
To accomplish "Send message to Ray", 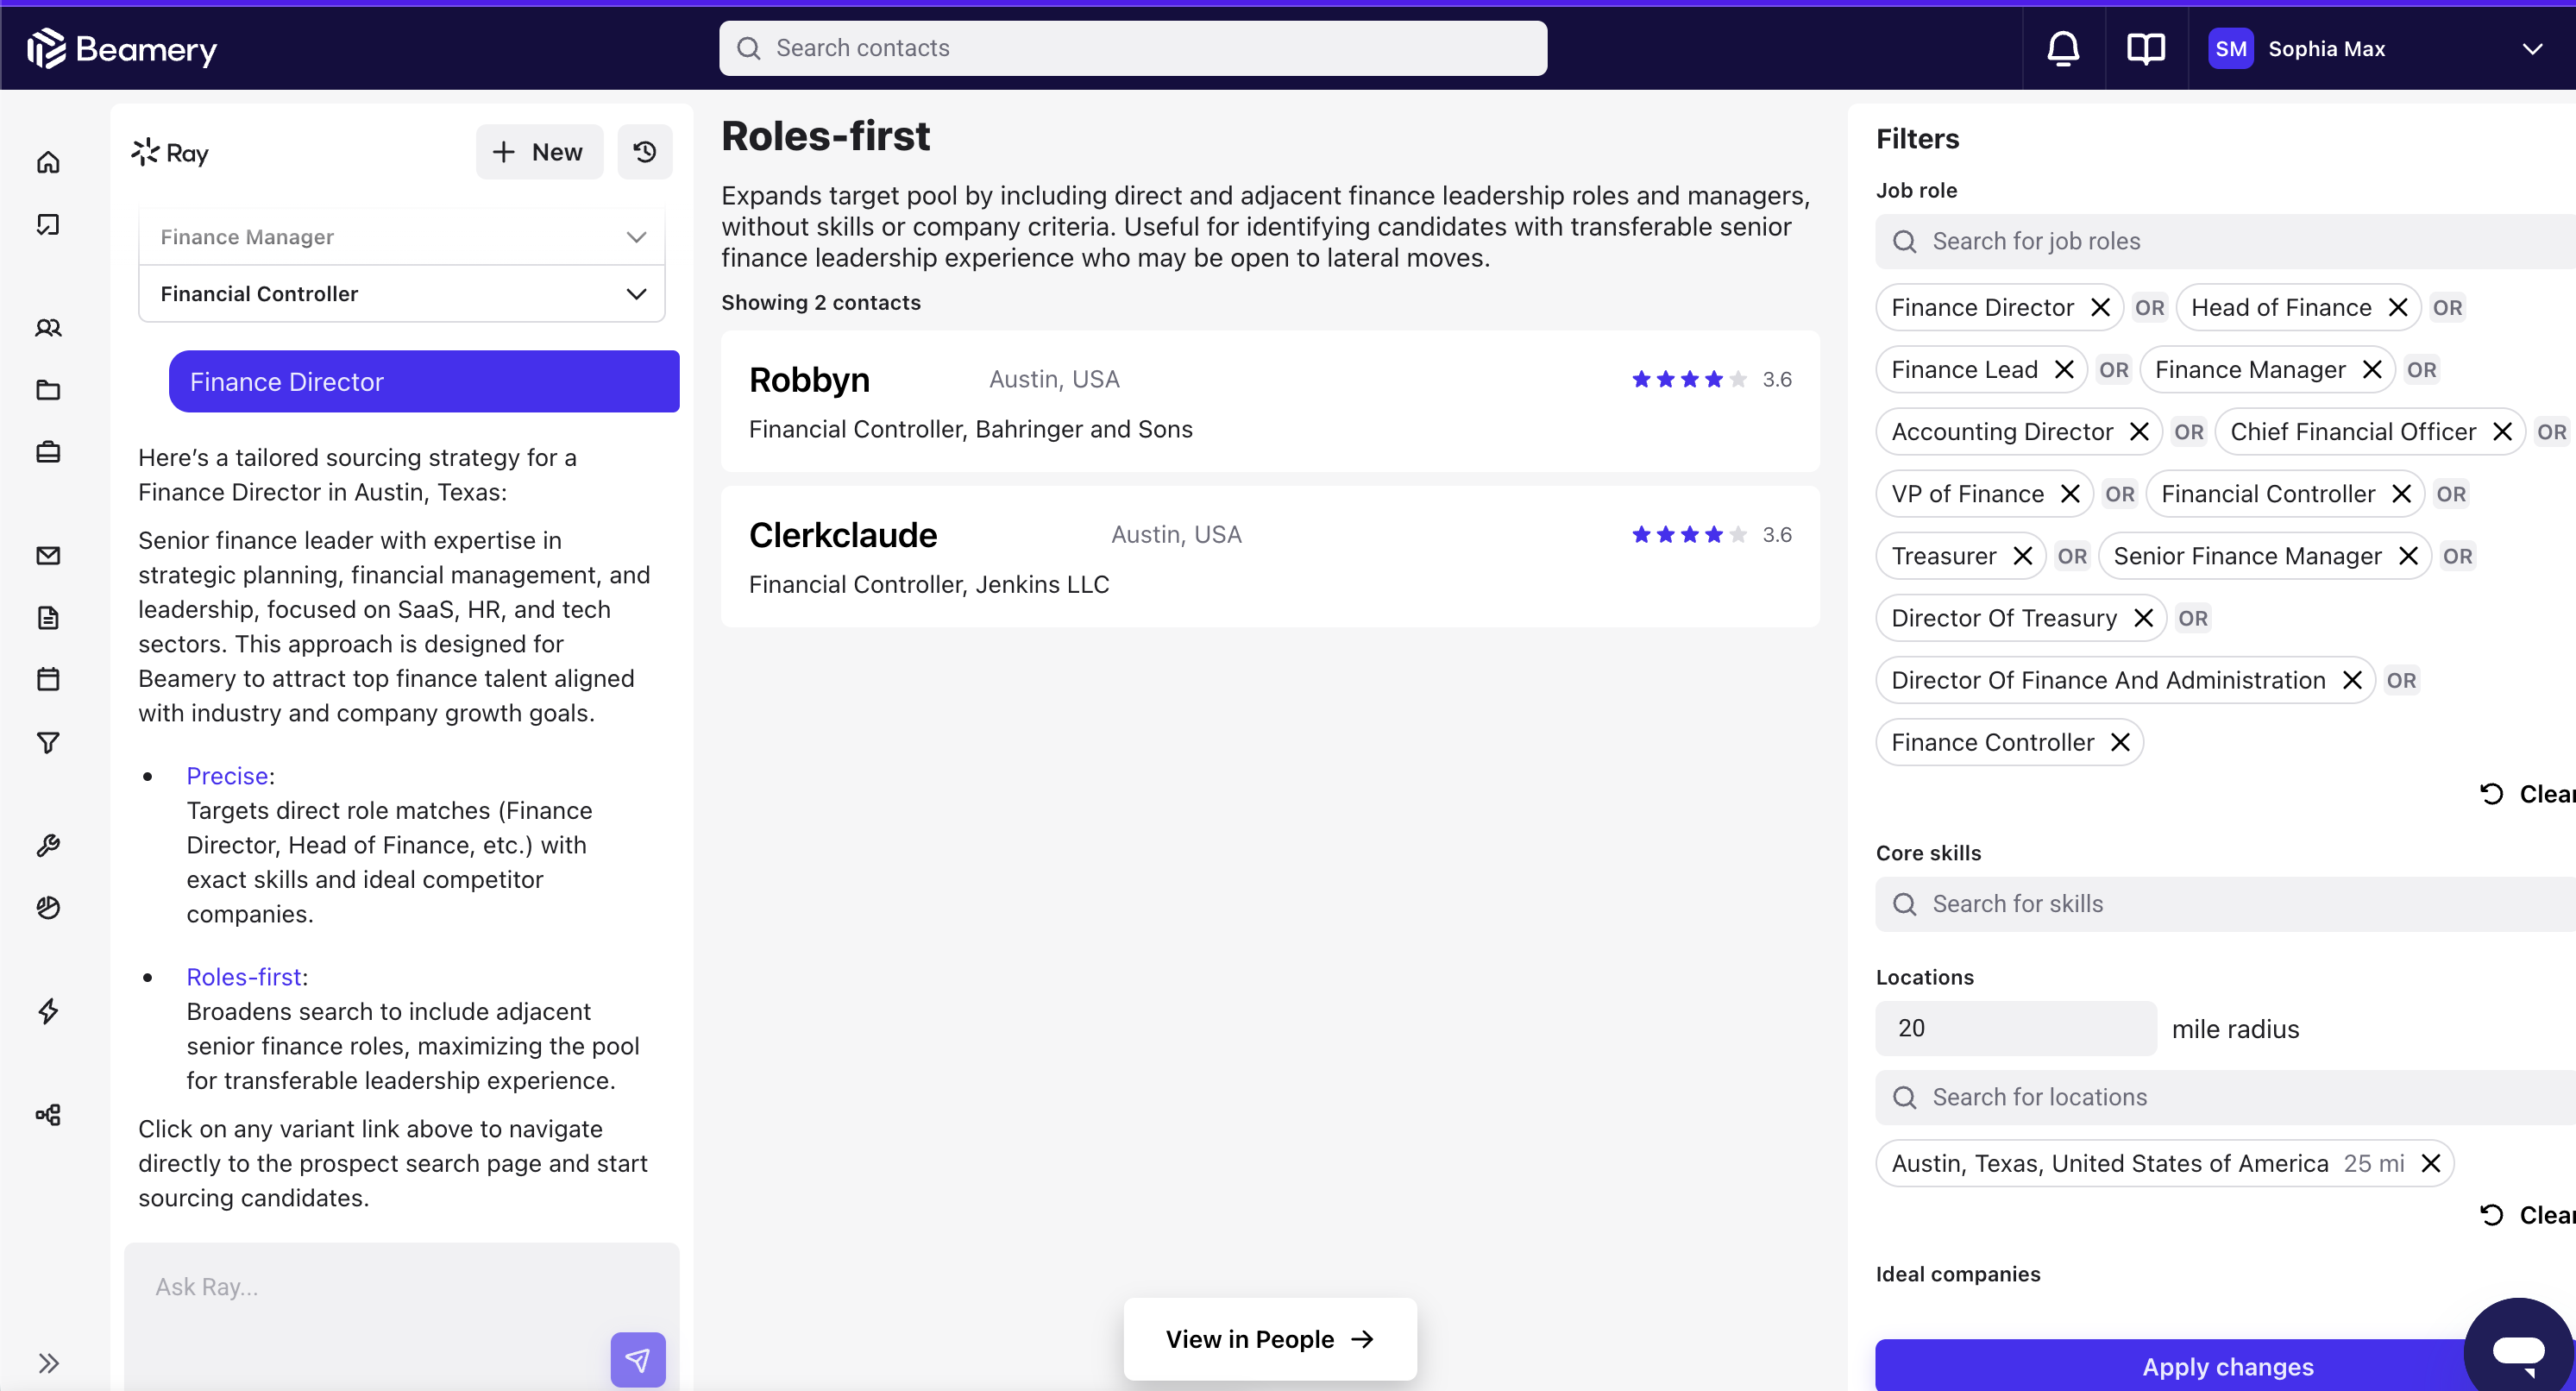I will pos(637,1359).
